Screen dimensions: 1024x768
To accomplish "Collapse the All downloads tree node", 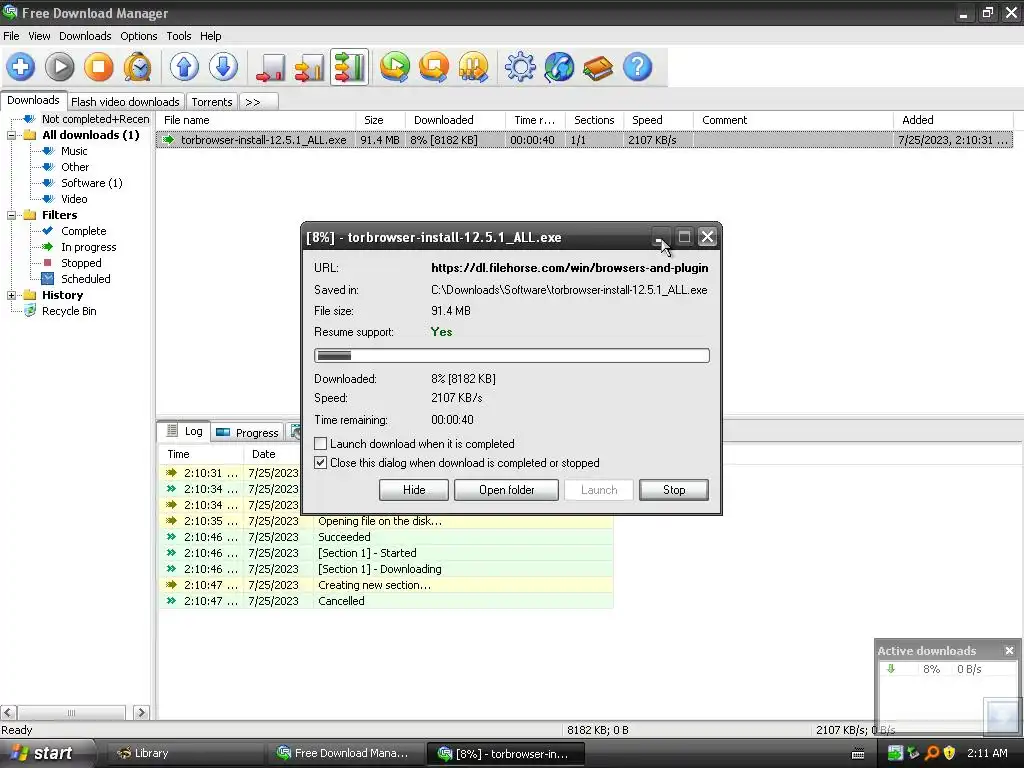I will pyautogui.click(x=11, y=135).
